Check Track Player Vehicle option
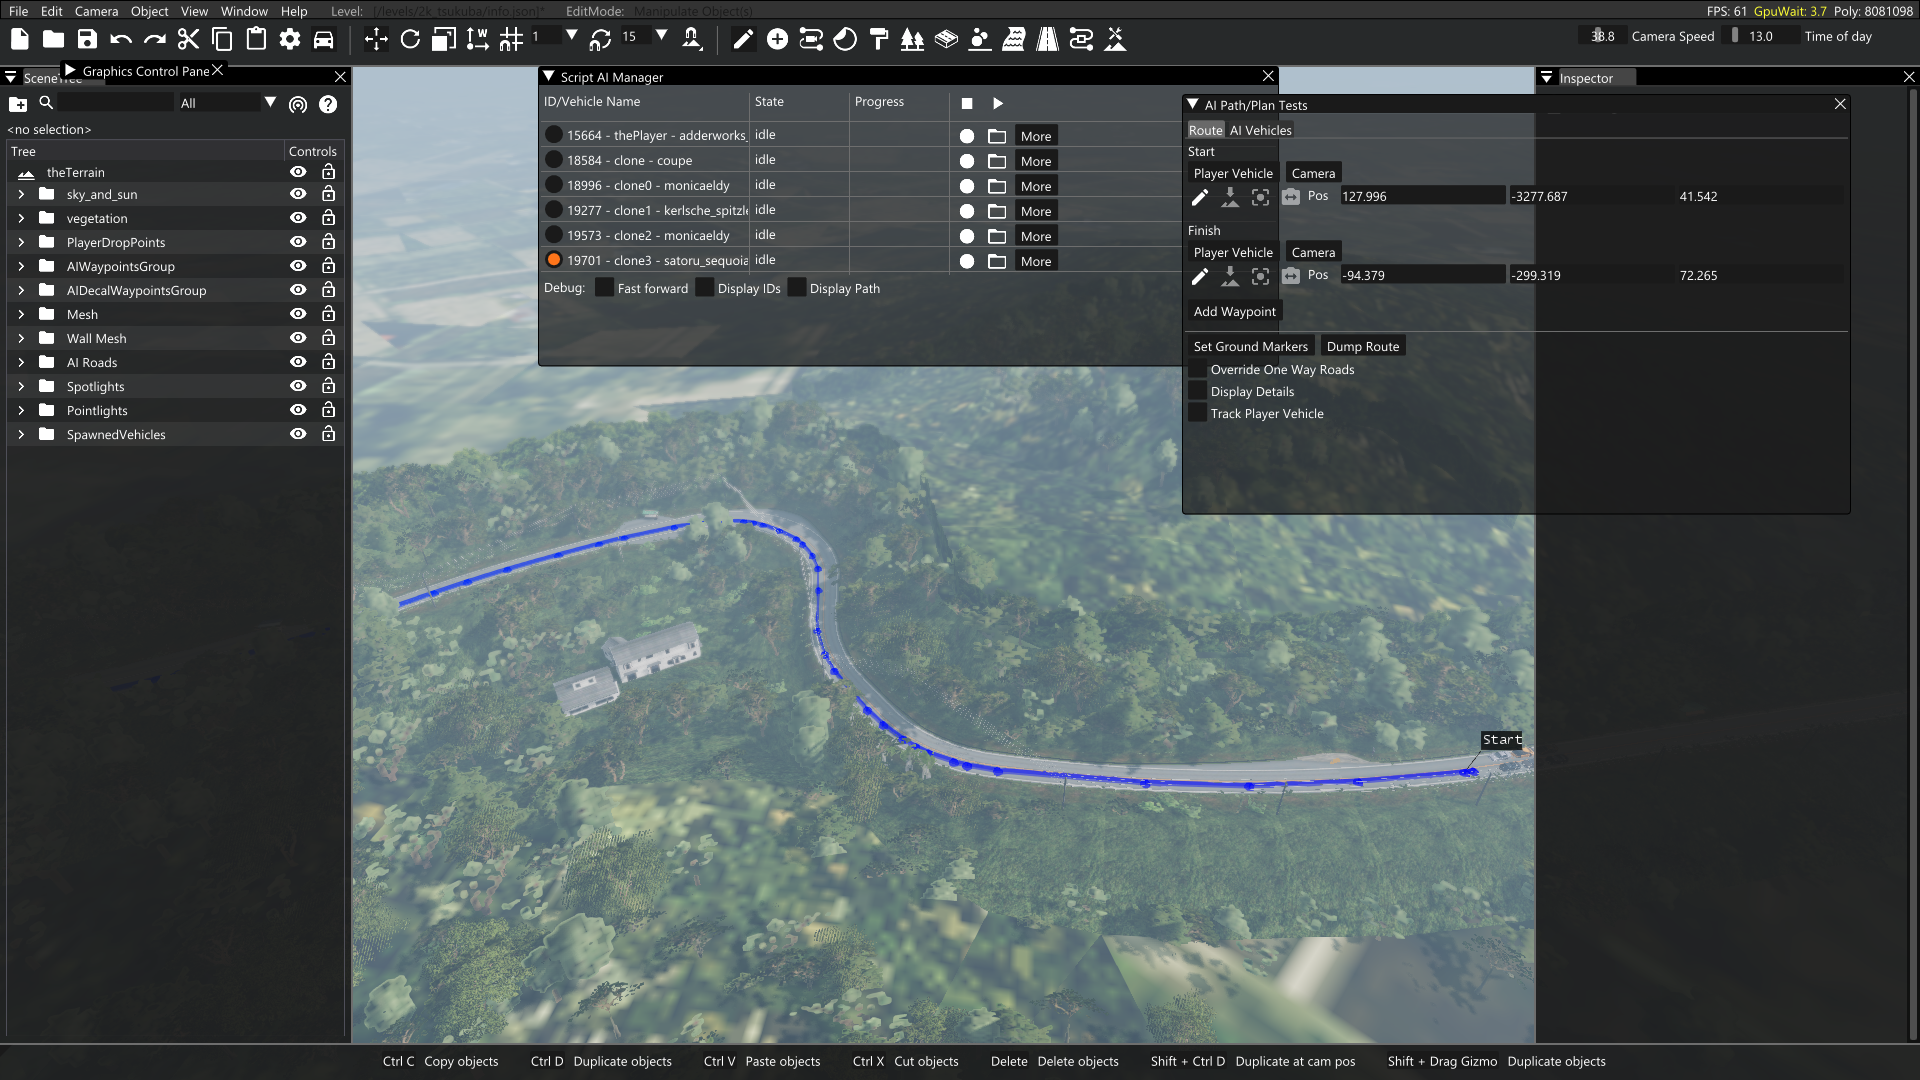The height and width of the screenshot is (1080, 1920). point(1197,413)
